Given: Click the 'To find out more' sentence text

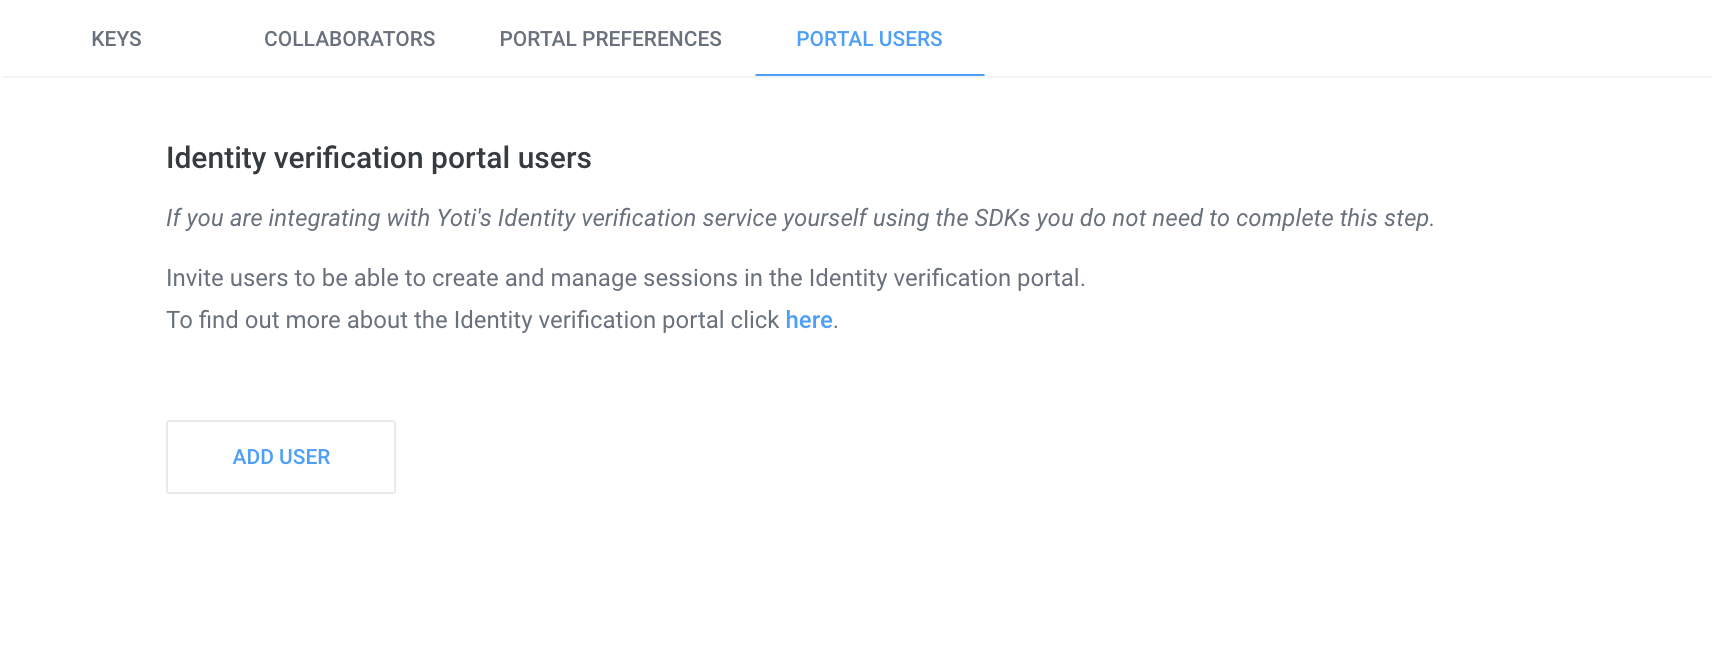Looking at the screenshot, I should [472, 320].
